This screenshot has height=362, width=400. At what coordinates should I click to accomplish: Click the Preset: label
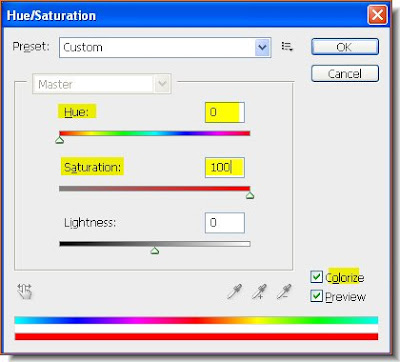(x=31, y=47)
